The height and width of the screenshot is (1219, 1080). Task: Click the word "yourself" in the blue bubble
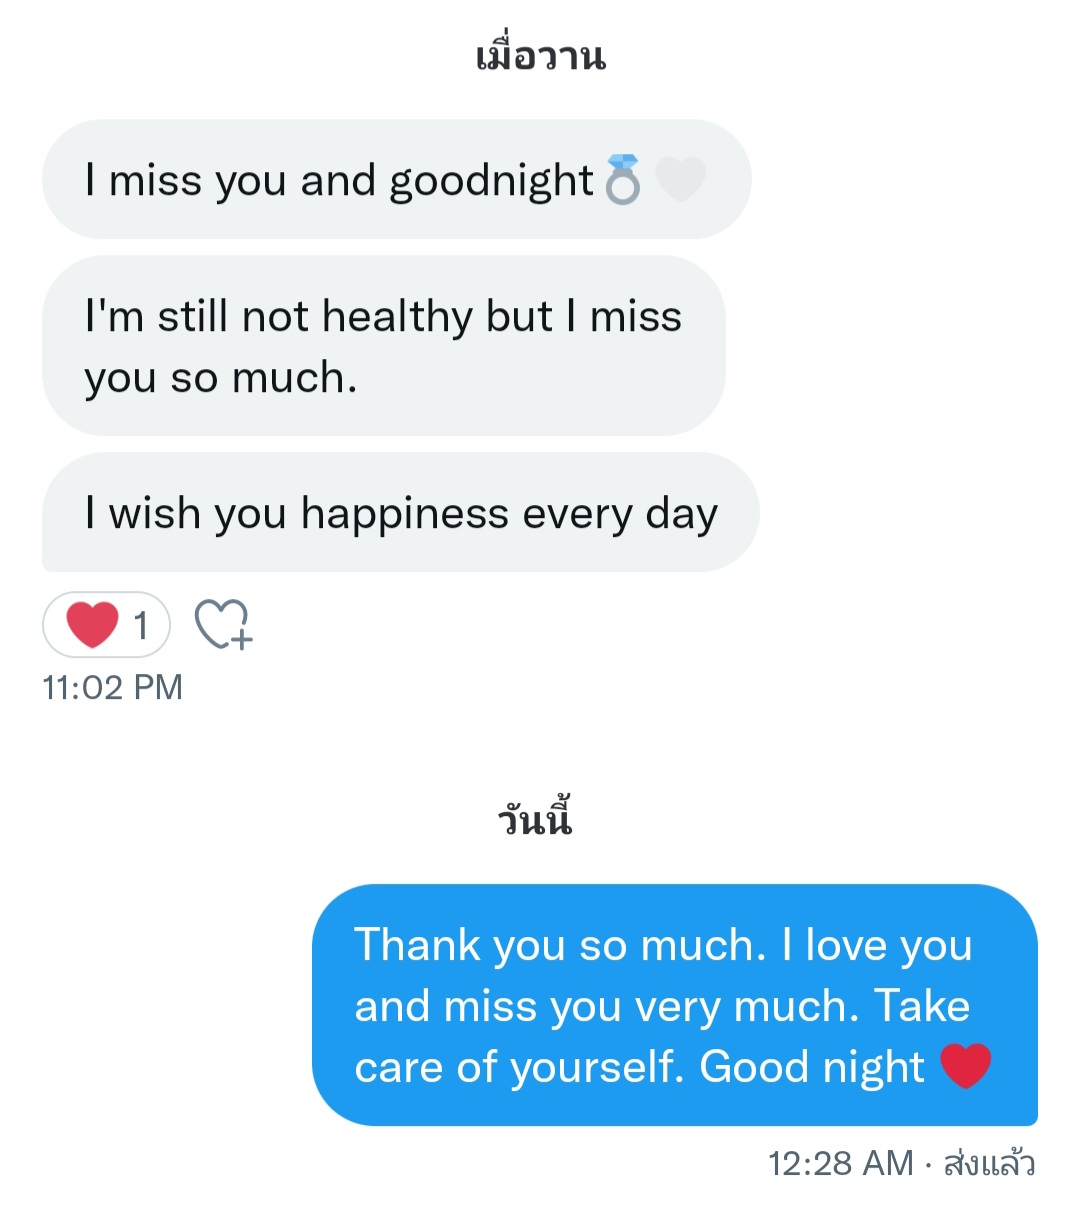597,1067
